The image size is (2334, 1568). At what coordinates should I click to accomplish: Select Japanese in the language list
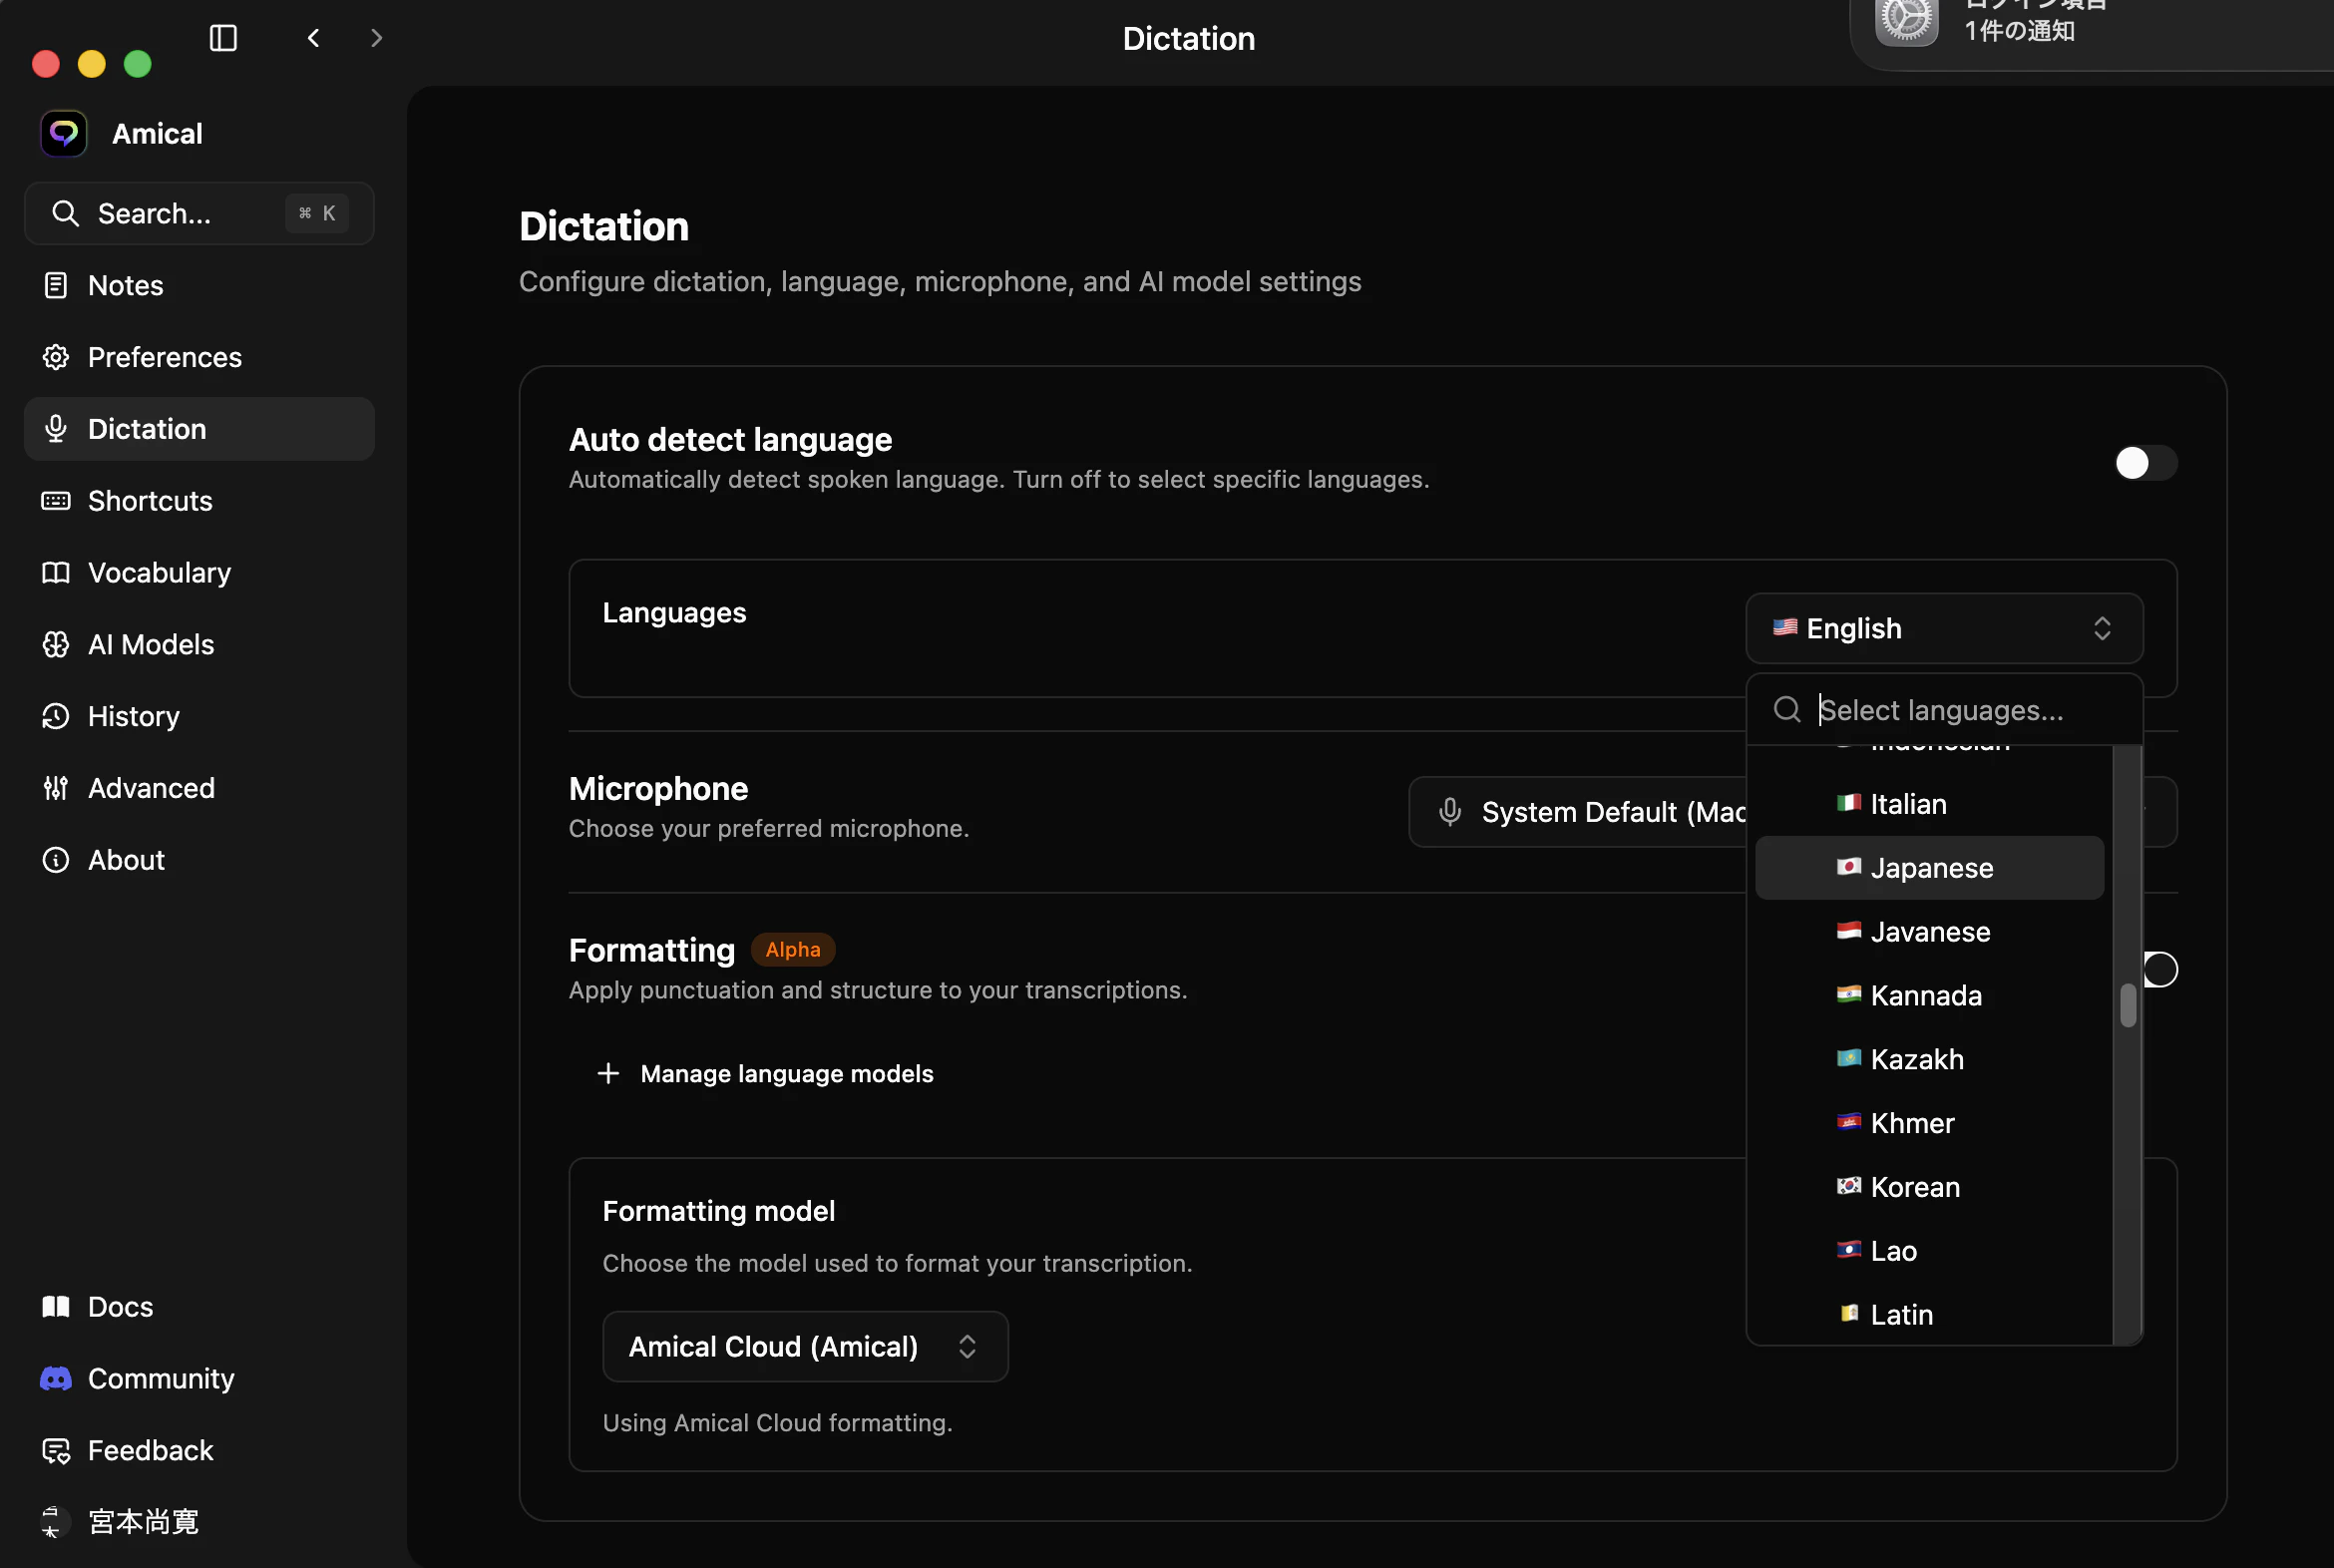[1929, 867]
